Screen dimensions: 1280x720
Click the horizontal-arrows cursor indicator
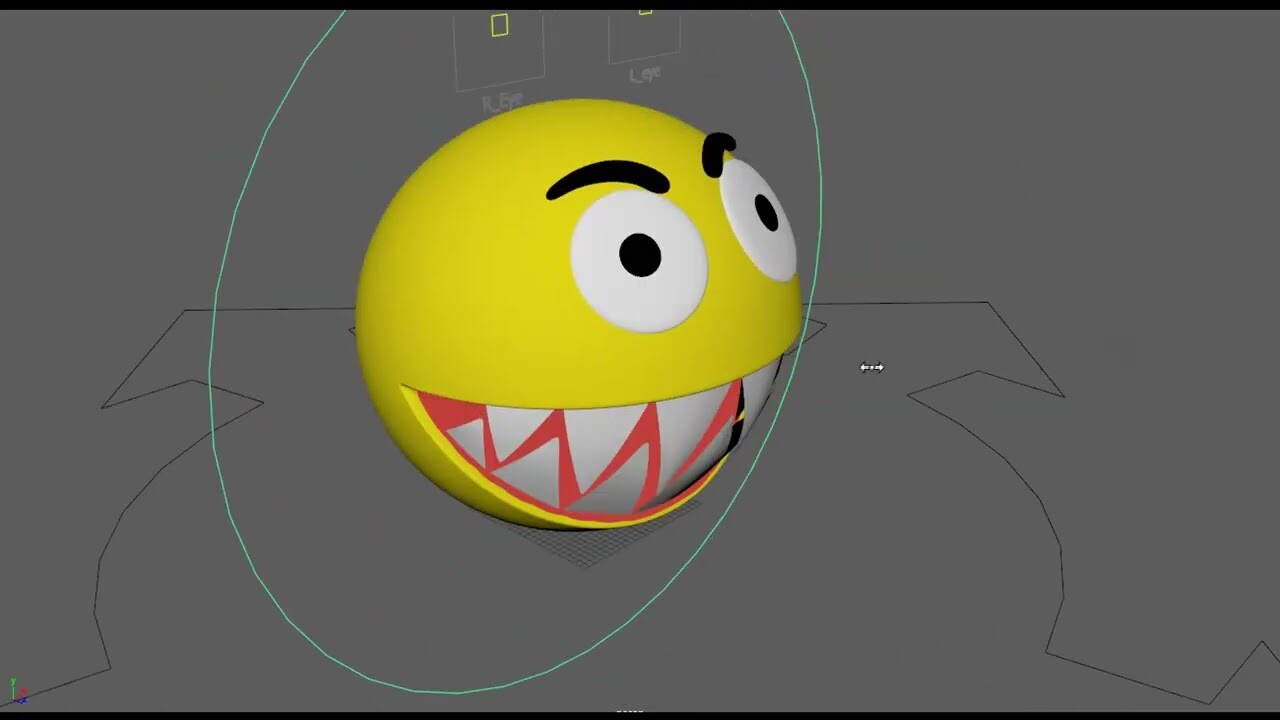click(x=871, y=367)
